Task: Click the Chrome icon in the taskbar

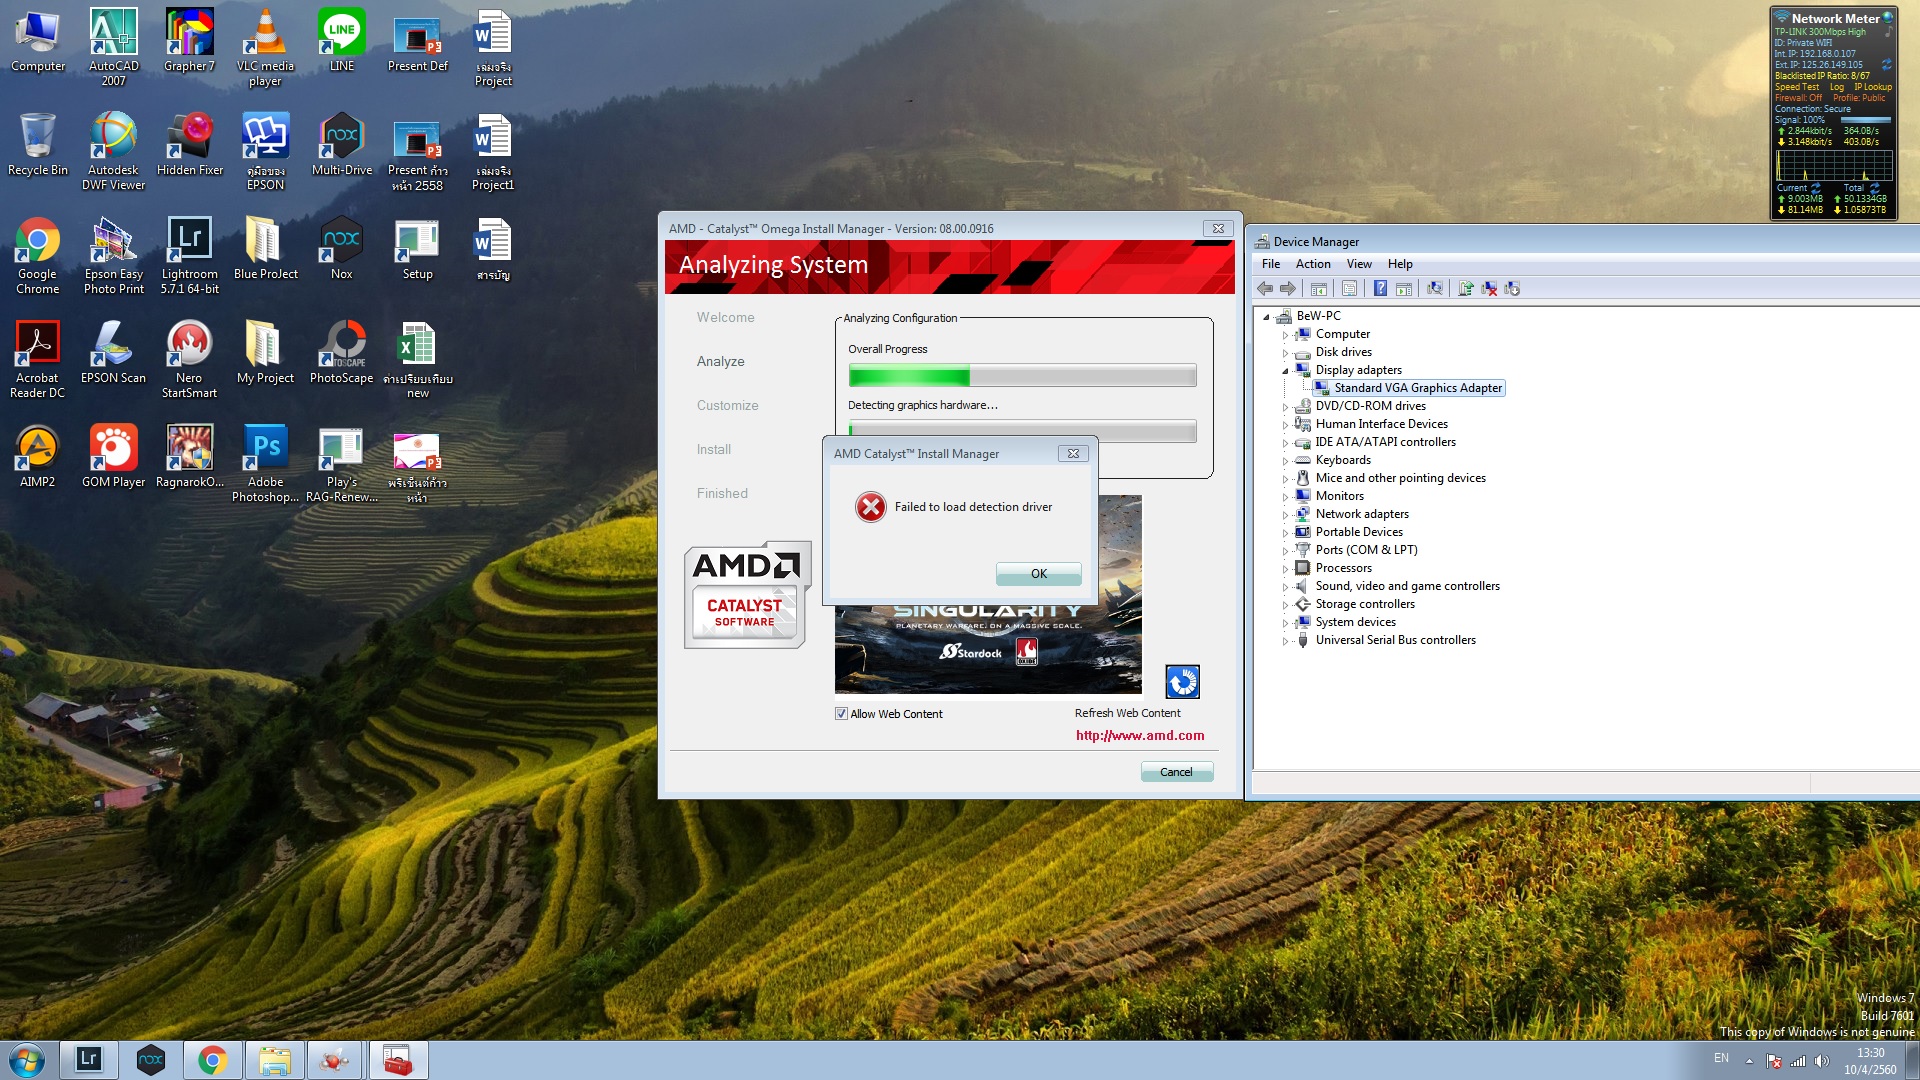Action: coord(212,1060)
